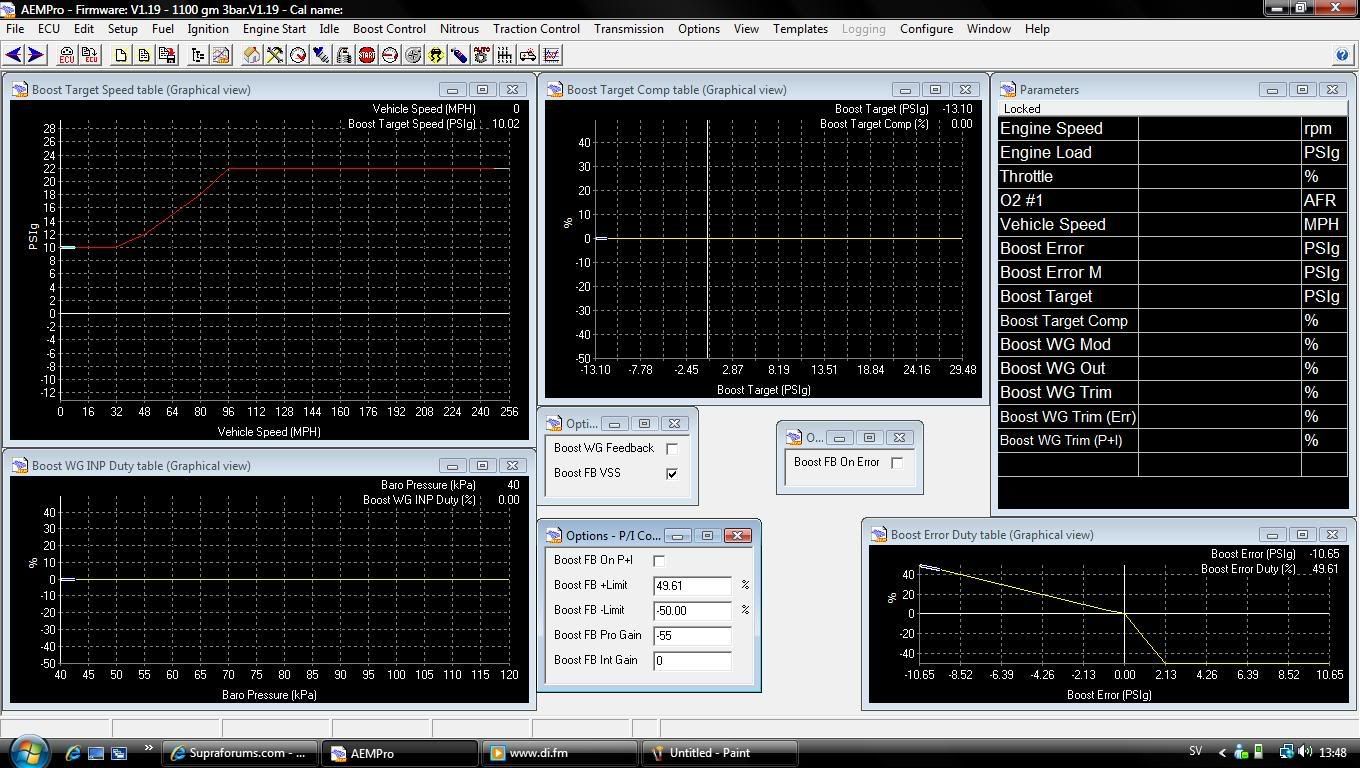Image resolution: width=1360 pixels, height=768 pixels.
Task: Open the tree list view icon
Action: [x=198, y=55]
